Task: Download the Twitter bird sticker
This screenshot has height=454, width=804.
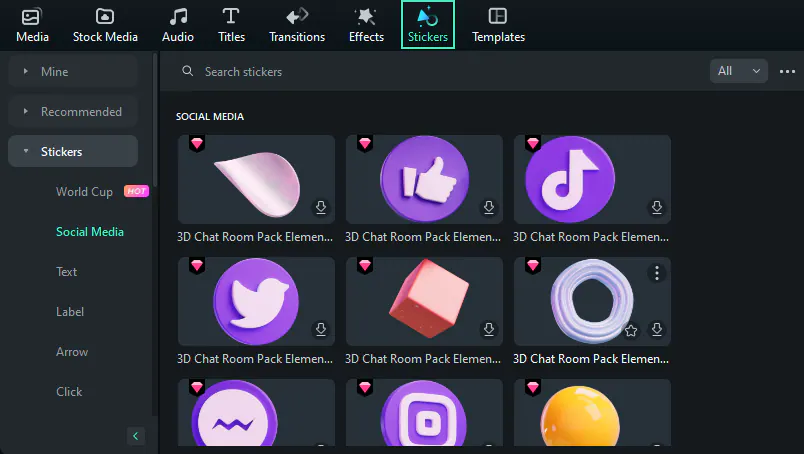Action: coord(321,329)
